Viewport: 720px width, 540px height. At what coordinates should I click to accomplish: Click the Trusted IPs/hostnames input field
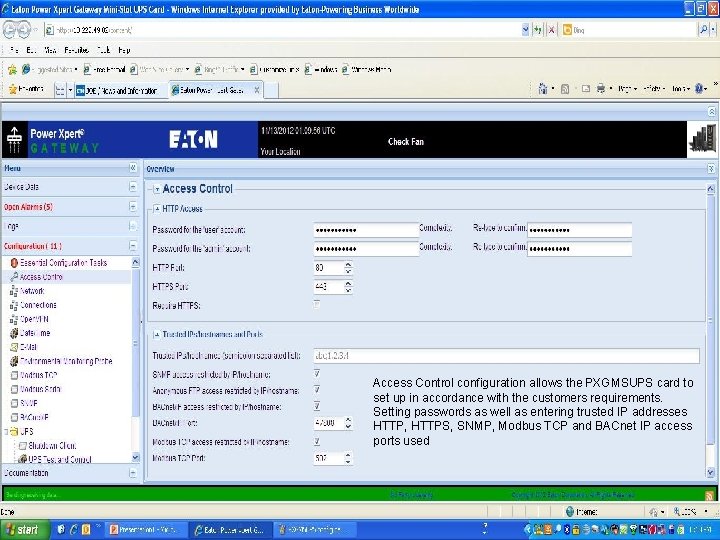506,356
